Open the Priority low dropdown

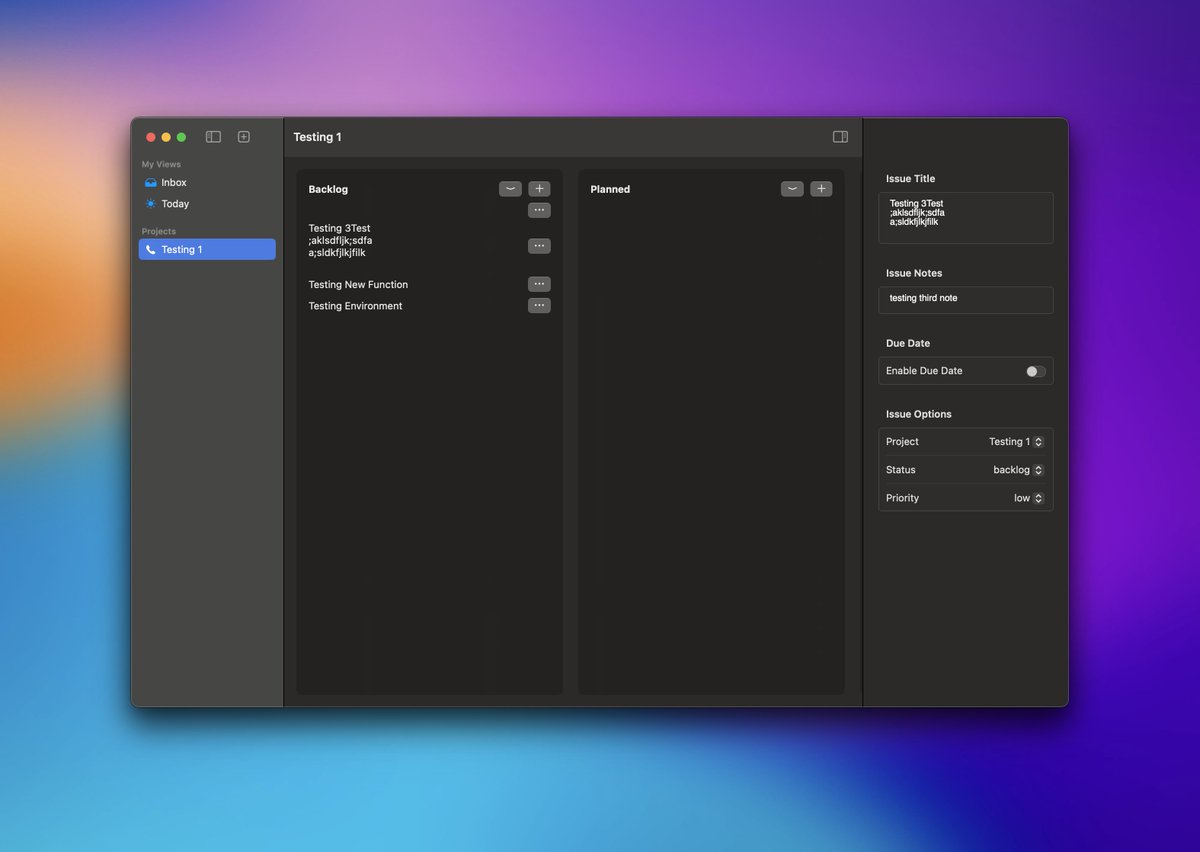point(1028,498)
